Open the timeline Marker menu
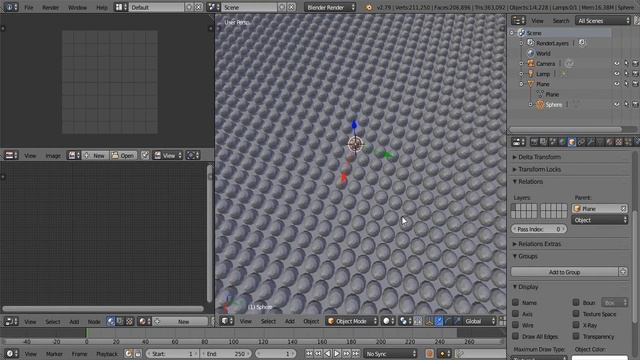Image resolution: width=640 pixels, height=360 pixels. 54,354
